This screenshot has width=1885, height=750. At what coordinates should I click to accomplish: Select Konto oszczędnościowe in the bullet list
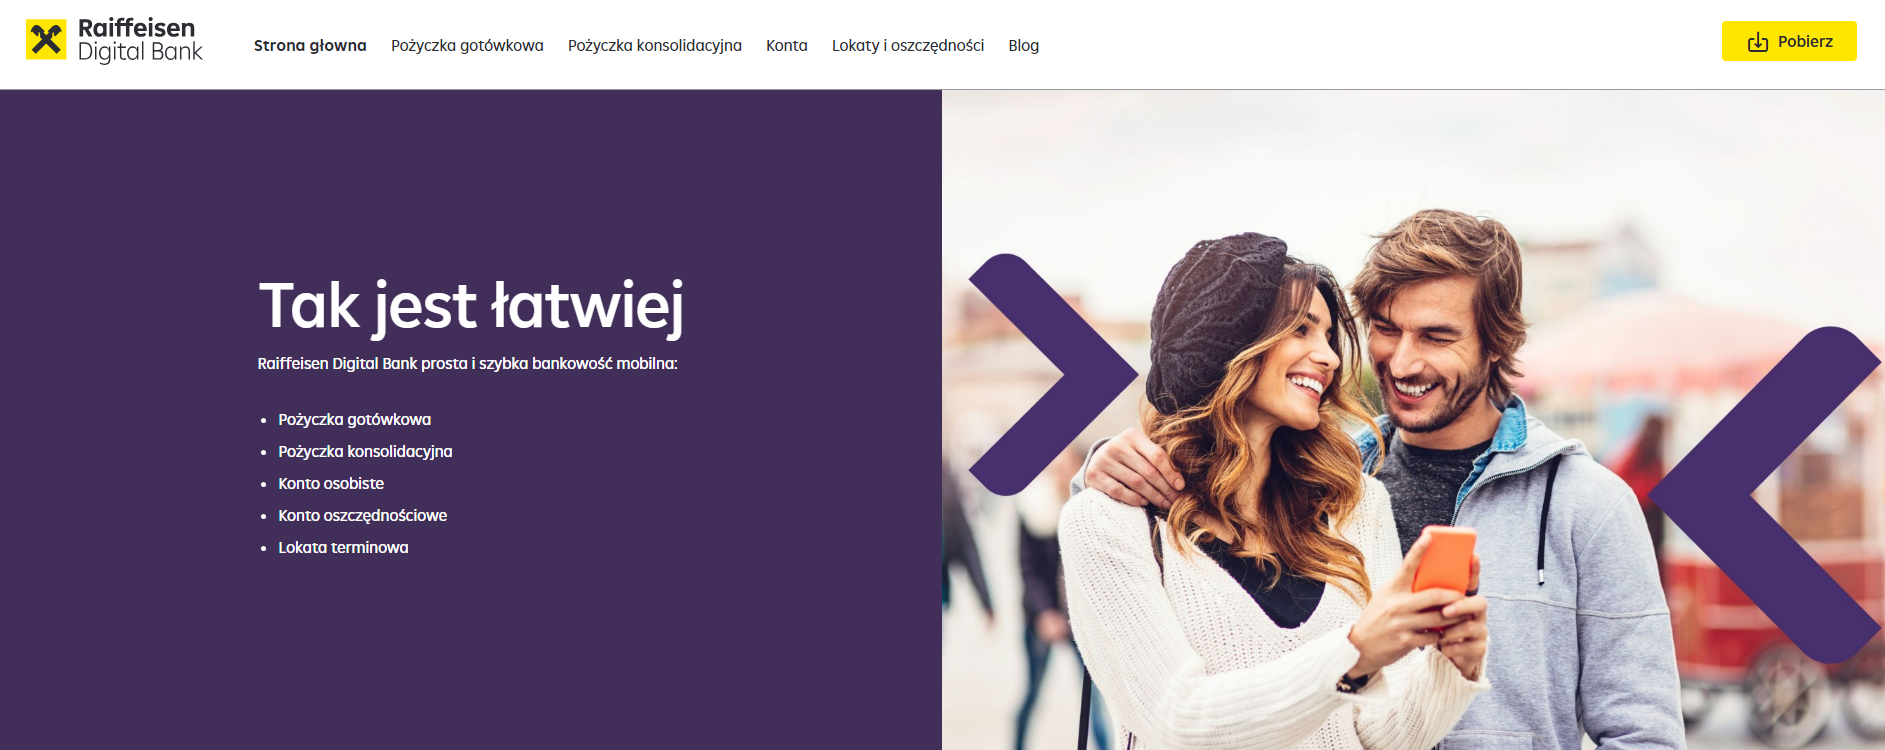[363, 515]
